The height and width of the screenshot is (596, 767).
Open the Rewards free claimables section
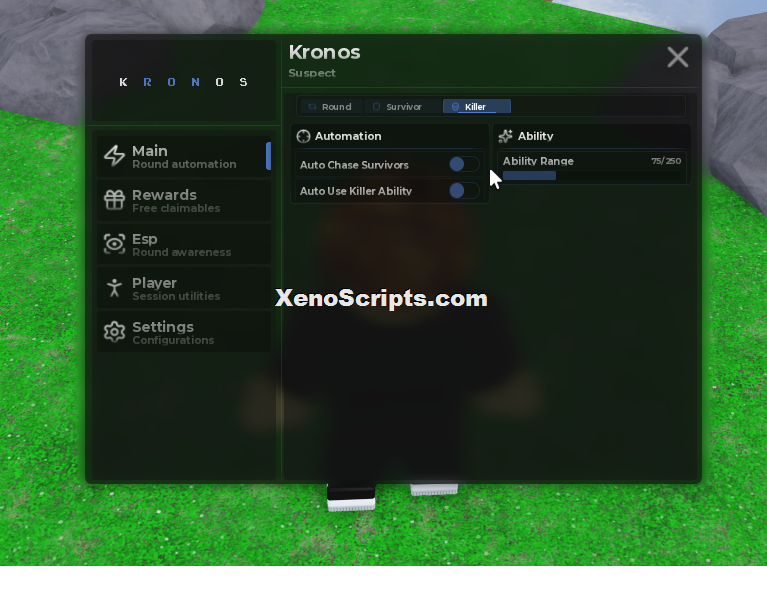pos(184,201)
